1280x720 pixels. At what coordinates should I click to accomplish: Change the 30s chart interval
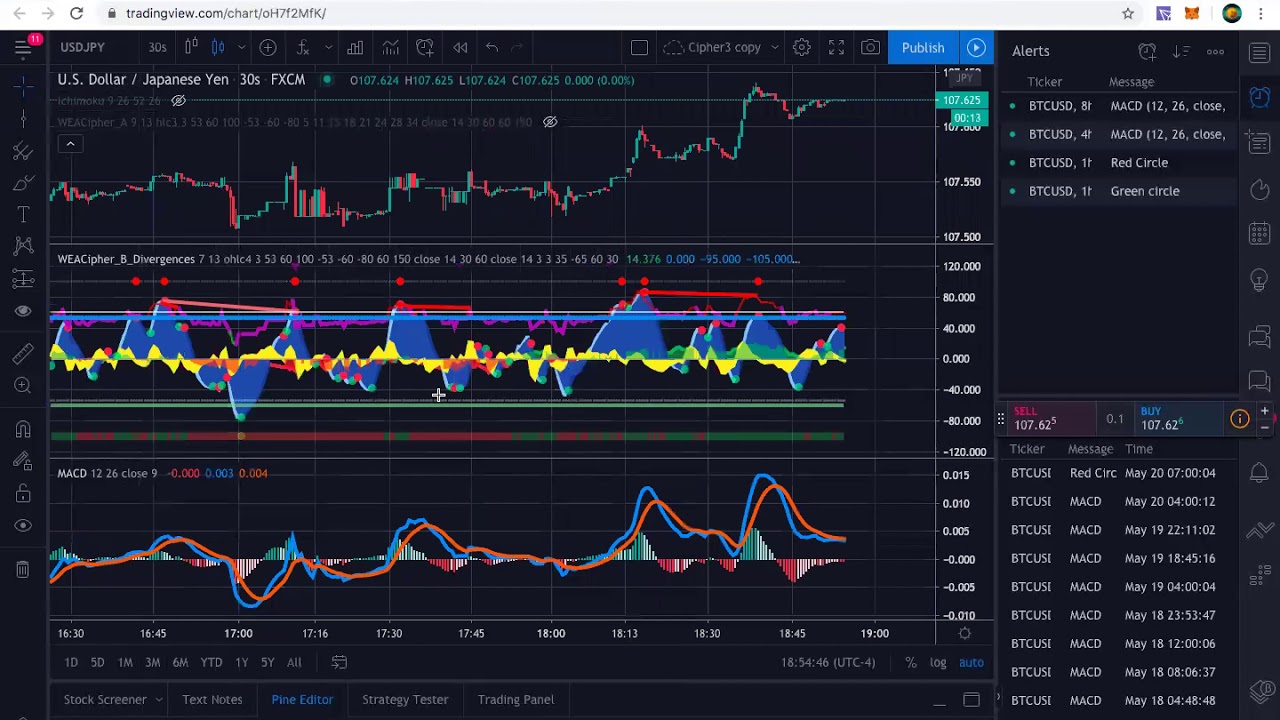point(157,47)
